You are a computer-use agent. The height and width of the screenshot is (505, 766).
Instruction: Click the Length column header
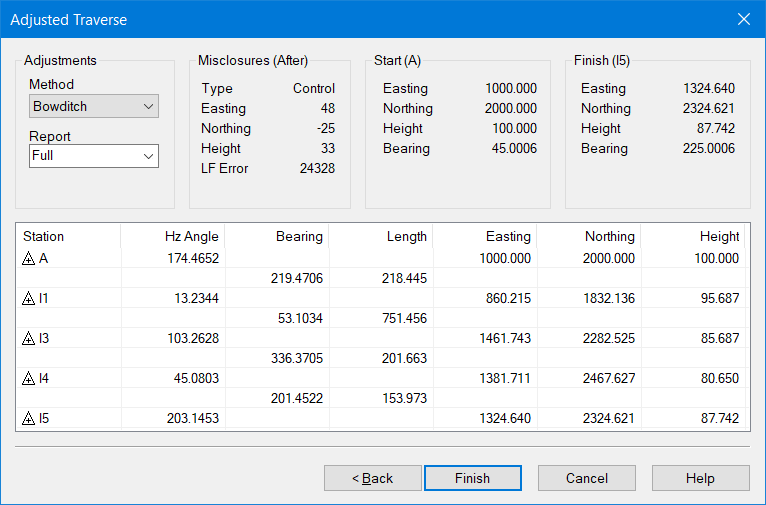tap(381, 236)
